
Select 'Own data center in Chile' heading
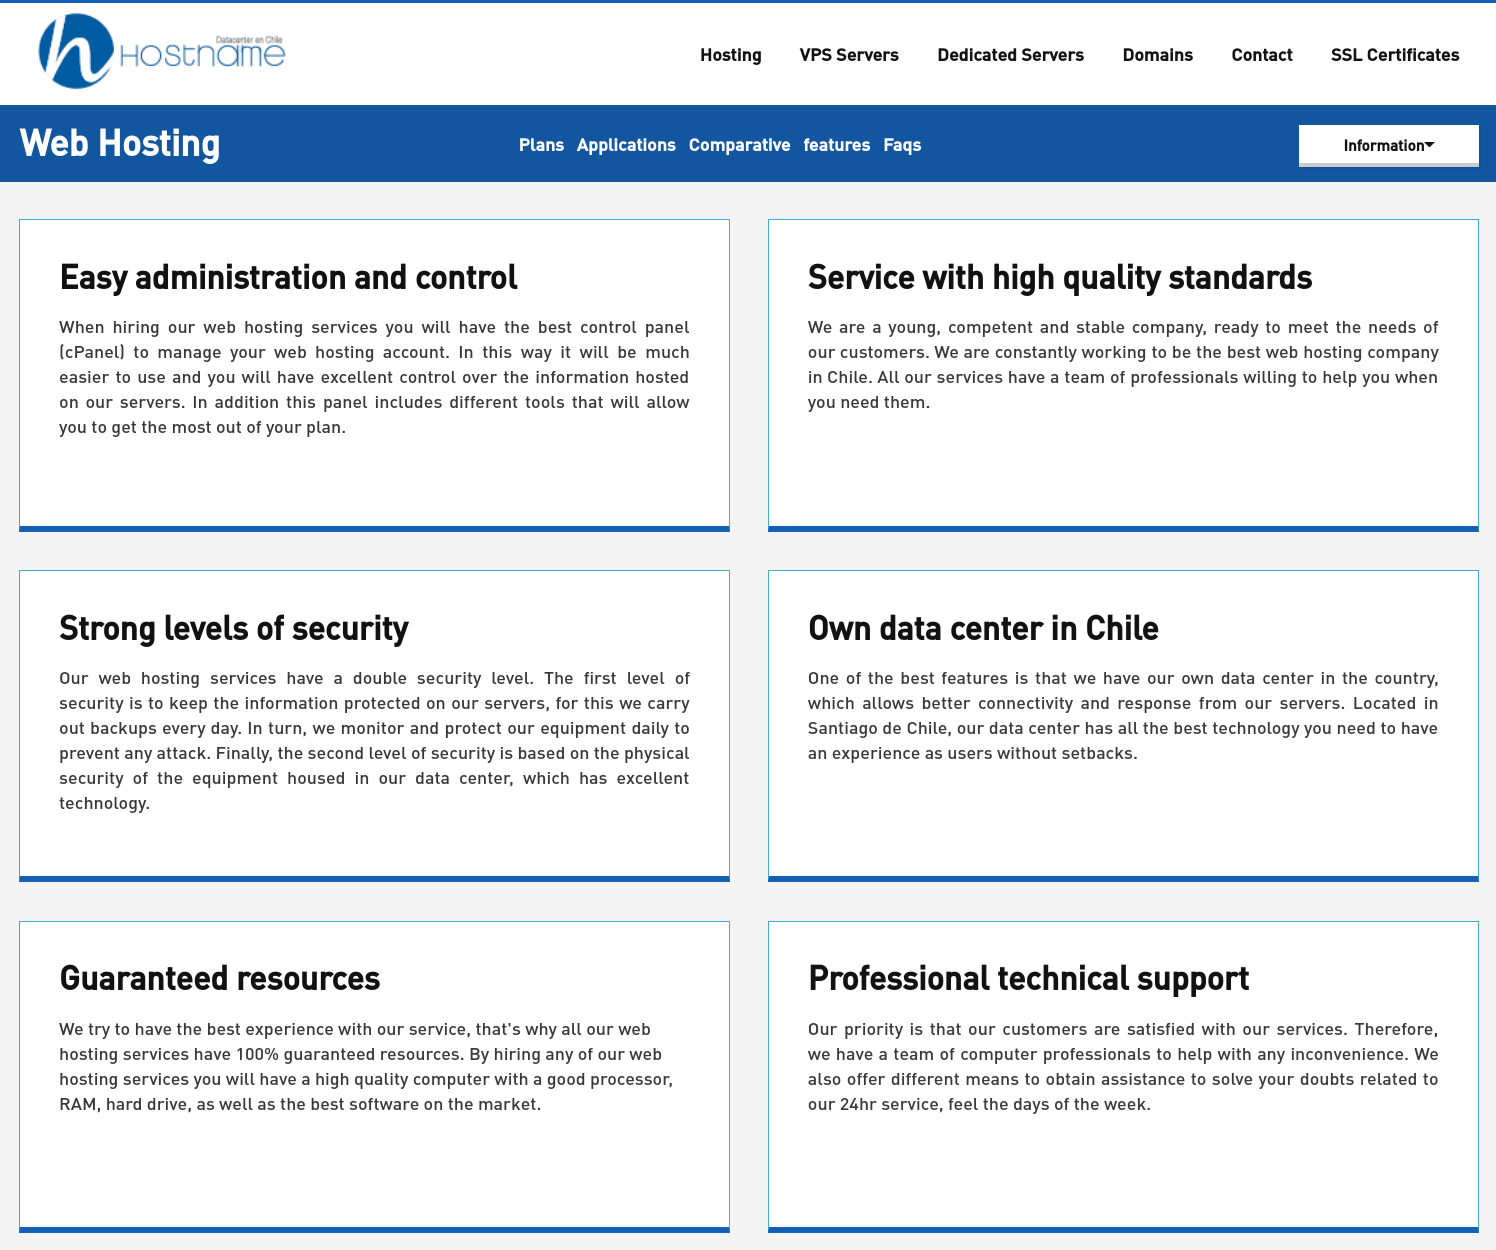(x=983, y=628)
